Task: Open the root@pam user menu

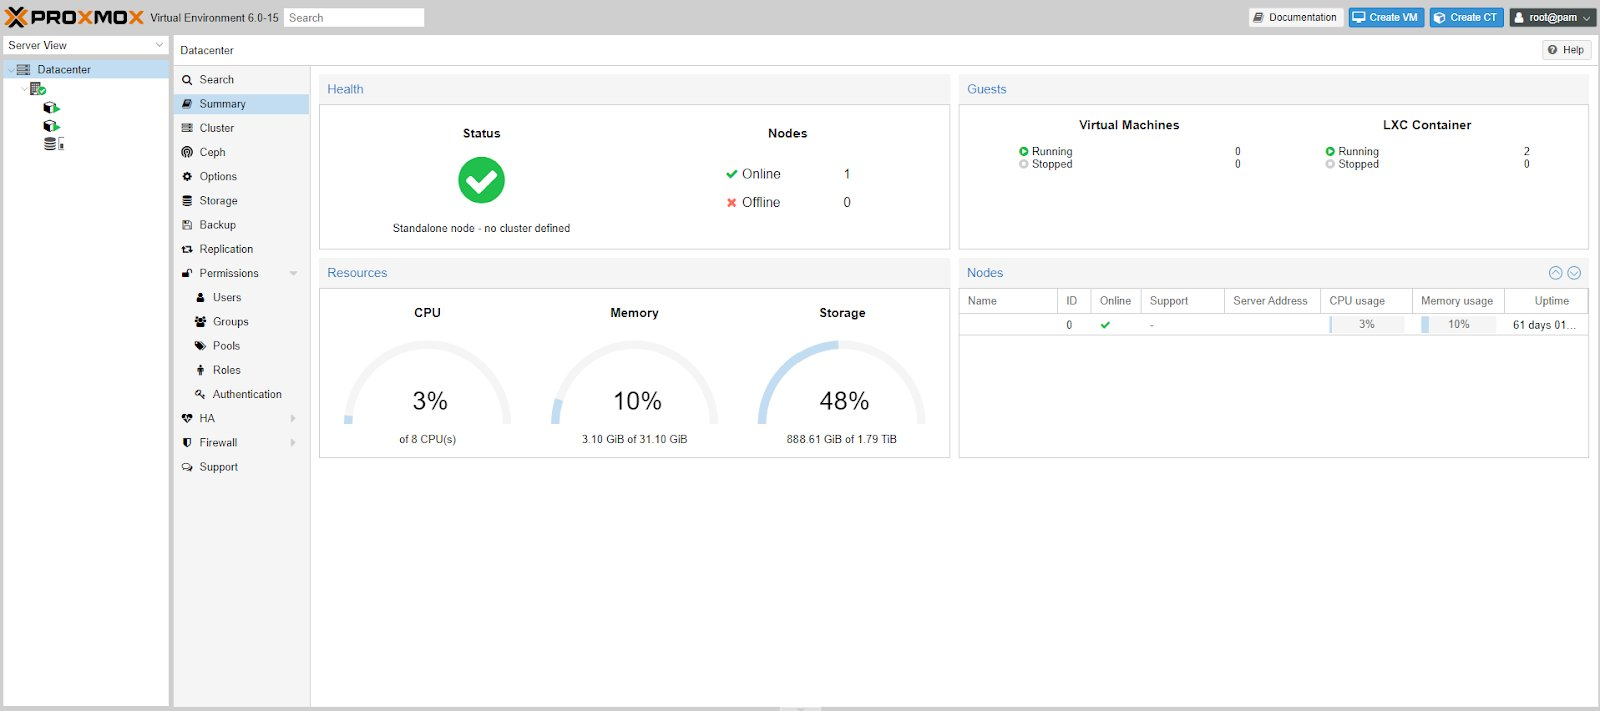Action: (1551, 17)
